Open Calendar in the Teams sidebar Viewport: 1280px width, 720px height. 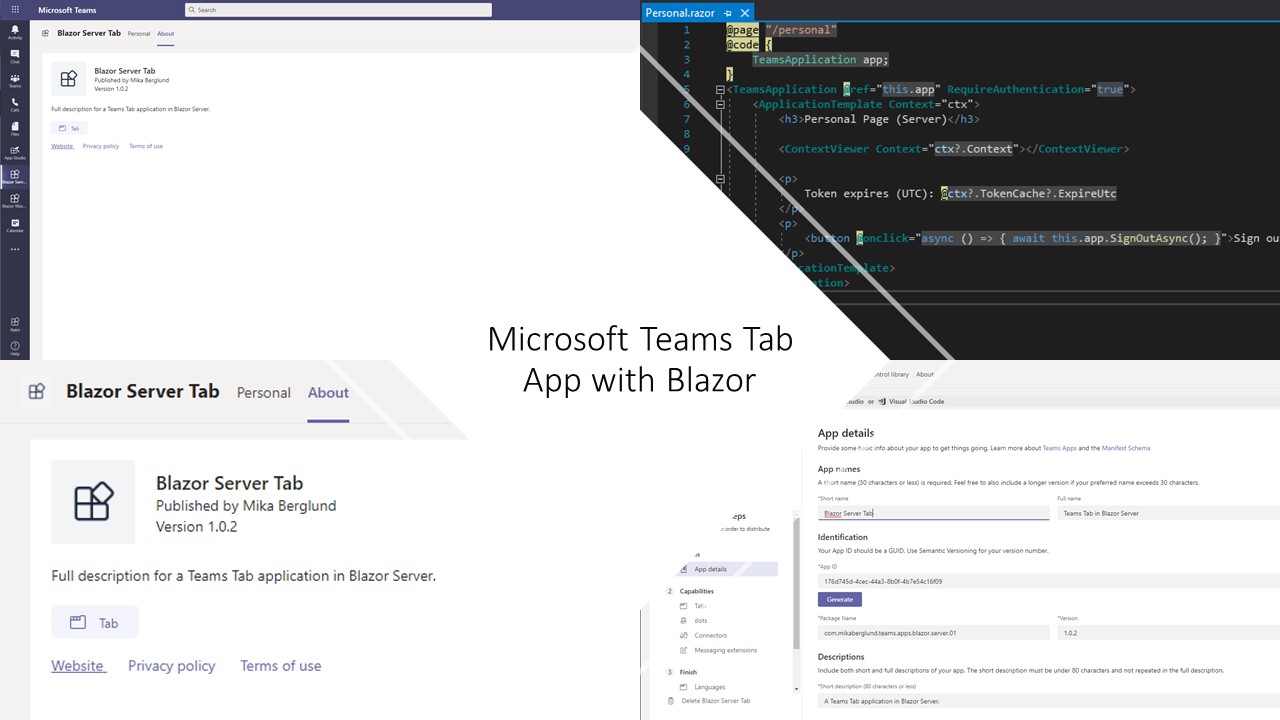[15, 224]
